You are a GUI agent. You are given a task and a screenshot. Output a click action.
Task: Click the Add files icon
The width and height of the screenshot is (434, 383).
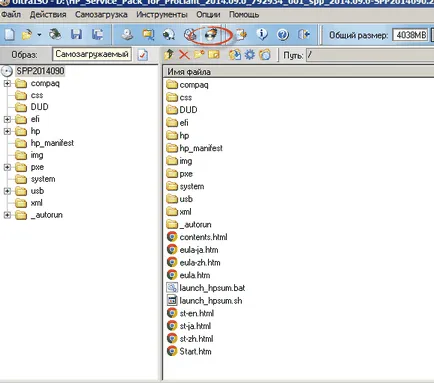pos(235,54)
